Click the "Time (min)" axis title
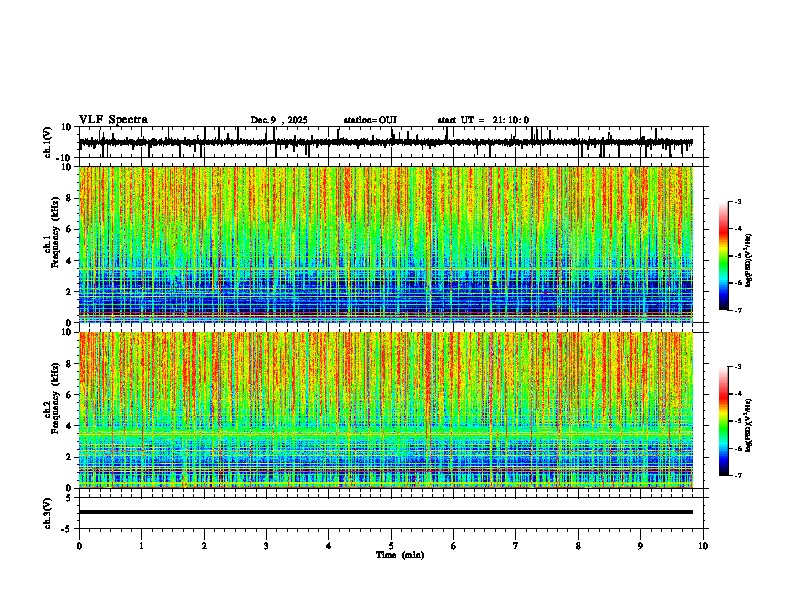792x612 pixels. pos(400,555)
